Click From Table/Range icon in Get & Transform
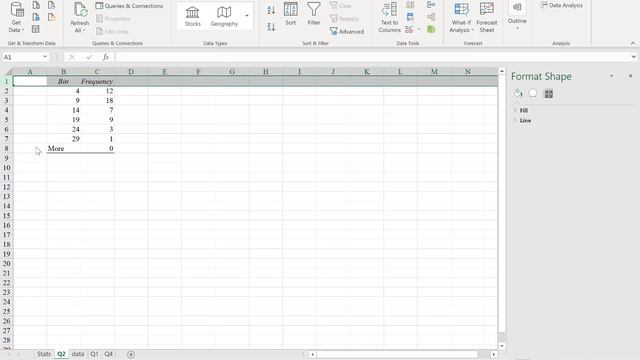Screen dimensions: 640x360 click(x=36, y=29)
